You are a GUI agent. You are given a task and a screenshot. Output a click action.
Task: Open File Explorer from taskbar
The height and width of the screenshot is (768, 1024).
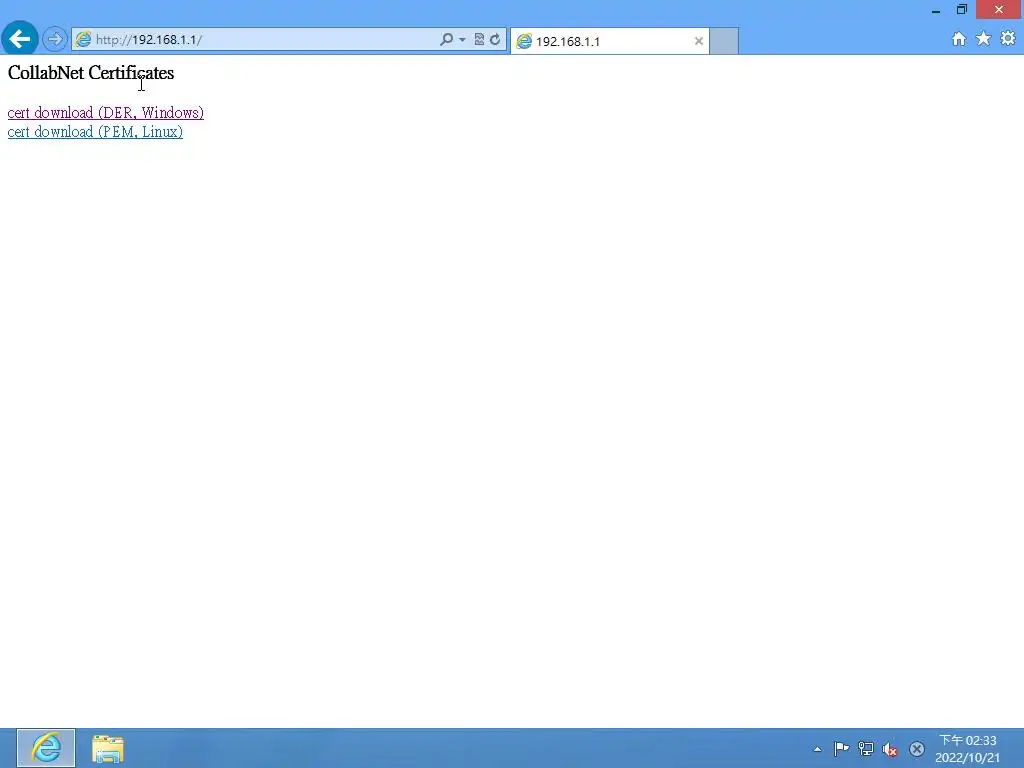click(x=108, y=748)
